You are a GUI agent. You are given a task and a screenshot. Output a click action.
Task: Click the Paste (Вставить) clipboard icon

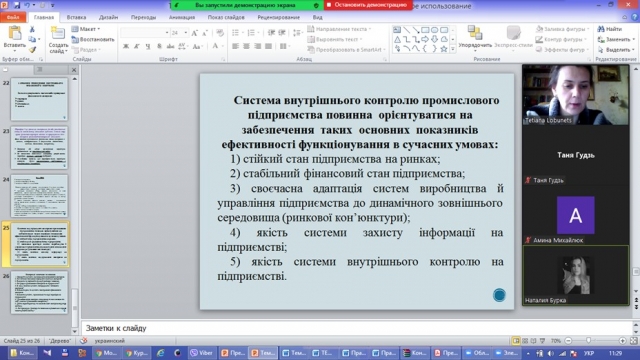coord(15,33)
